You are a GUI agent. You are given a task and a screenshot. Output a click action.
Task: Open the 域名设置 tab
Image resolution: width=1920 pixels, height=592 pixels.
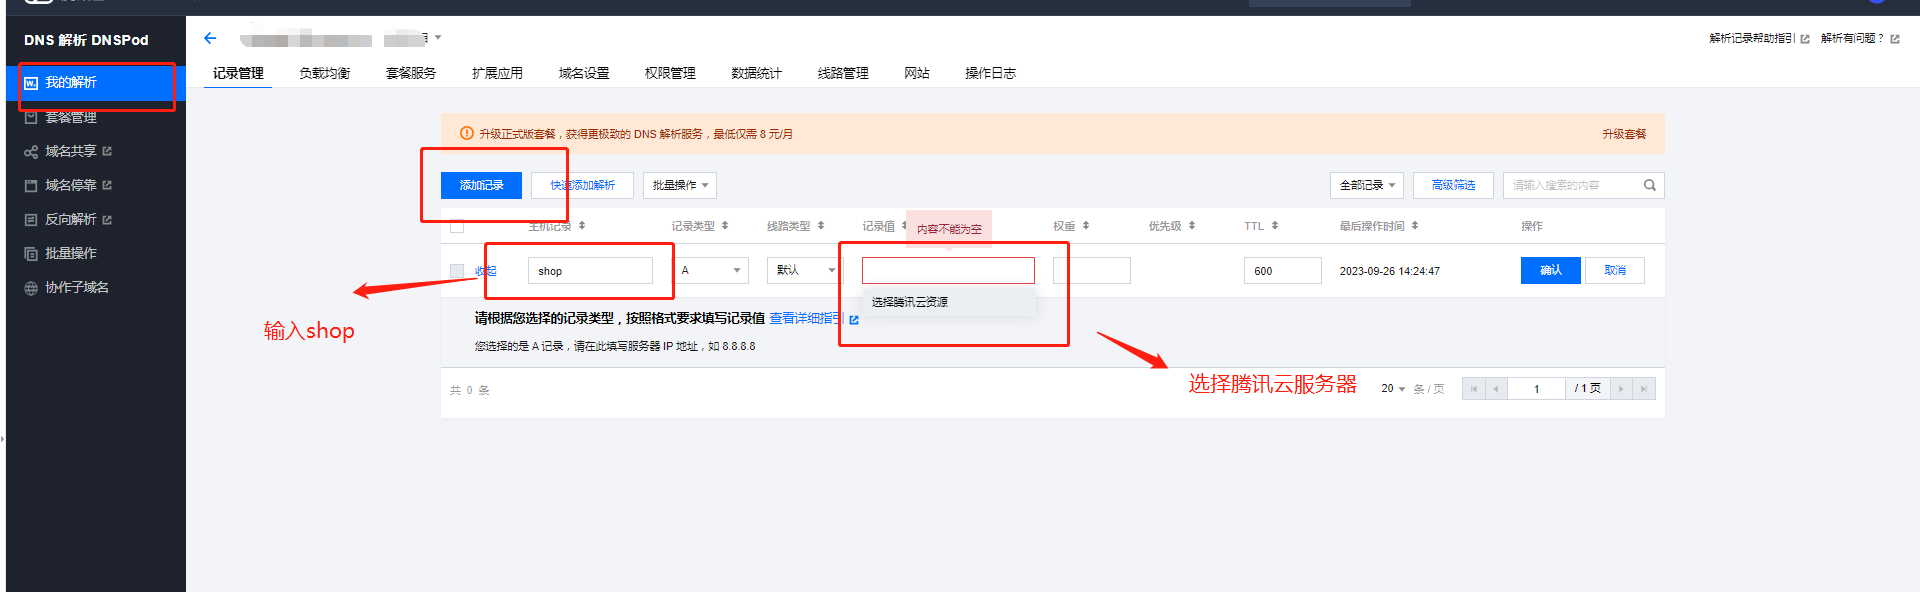(583, 73)
